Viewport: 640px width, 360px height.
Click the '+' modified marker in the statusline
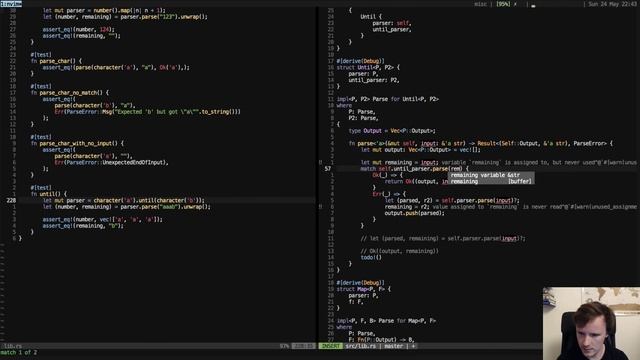413,346
